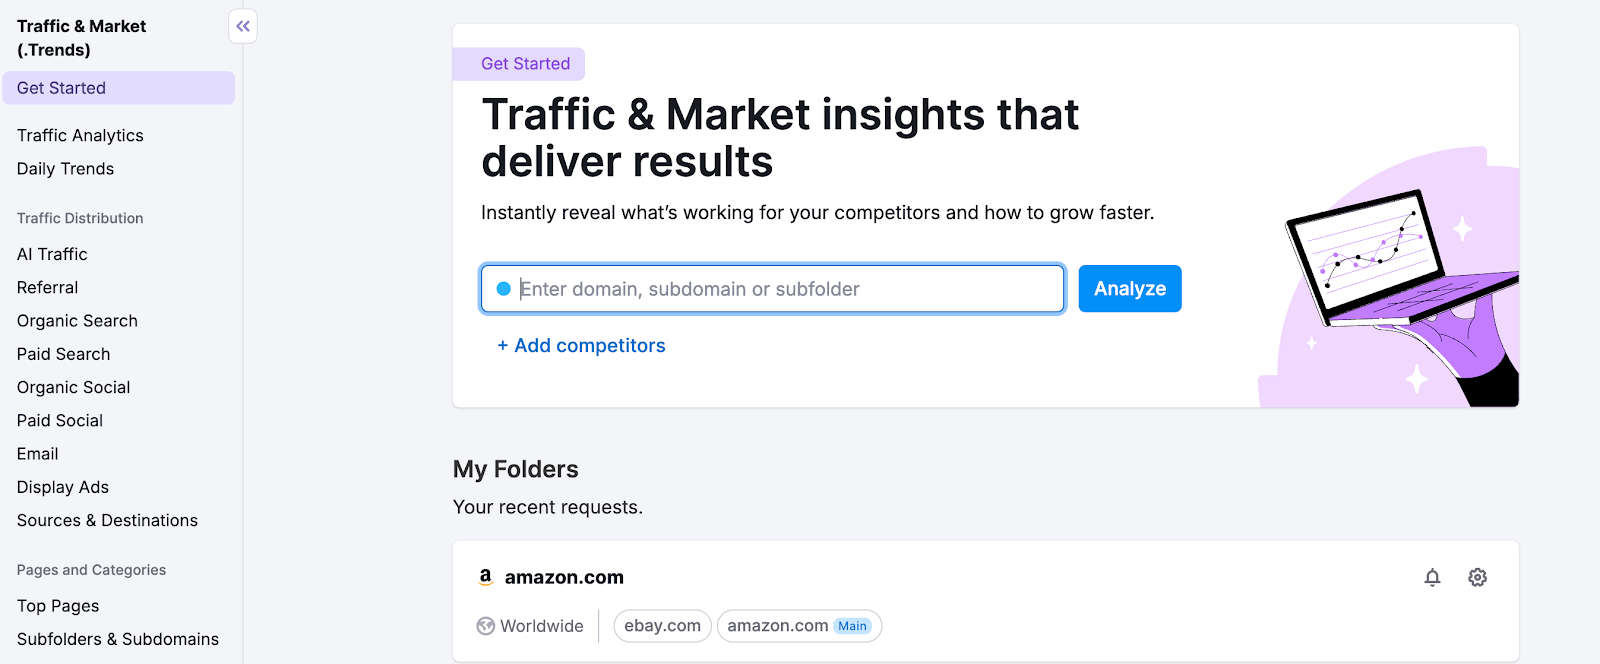This screenshot has width=1600, height=664.
Task: Open the Get Started page
Action: 60,88
